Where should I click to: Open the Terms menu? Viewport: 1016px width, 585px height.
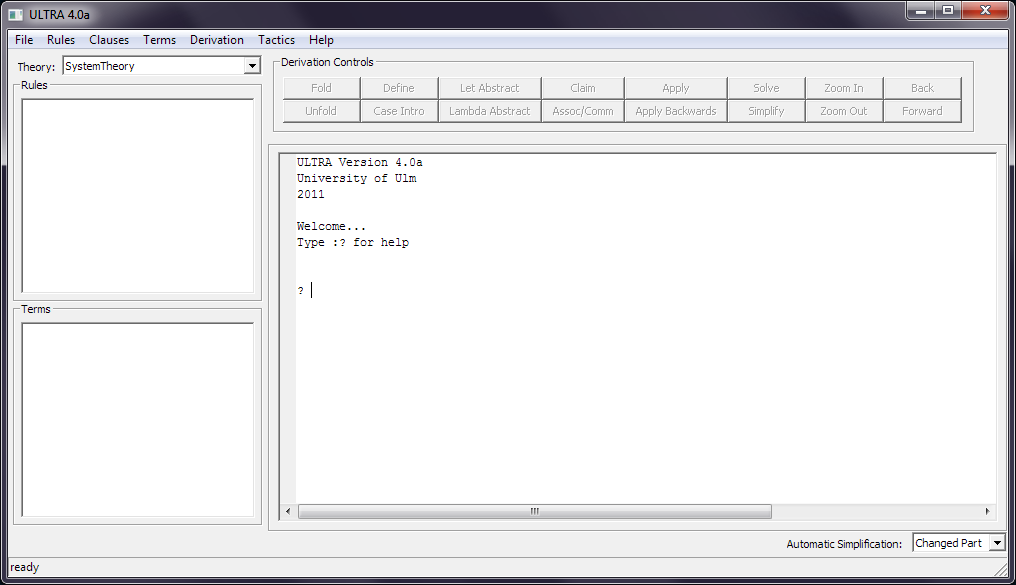pyautogui.click(x=159, y=40)
